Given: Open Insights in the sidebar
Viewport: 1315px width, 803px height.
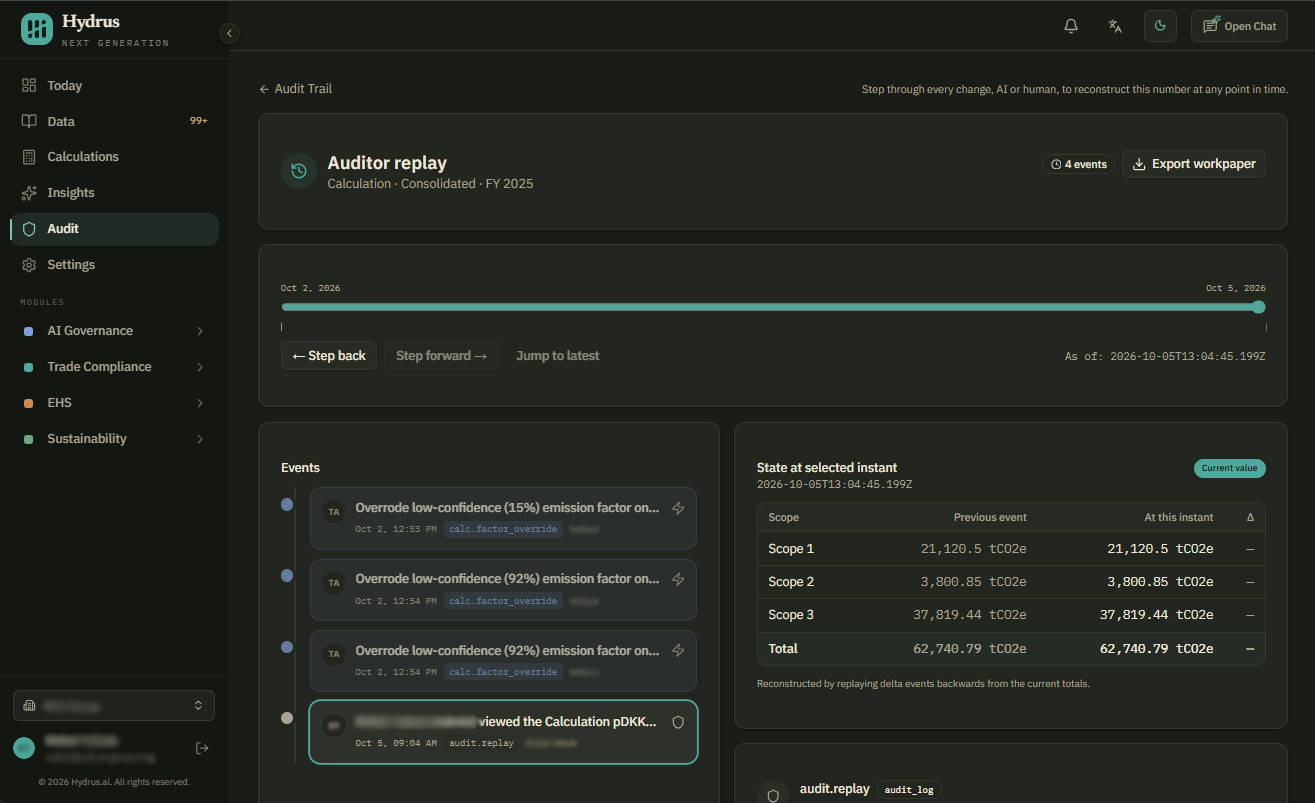Looking at the screenshot, I should [x=114, y=193].
